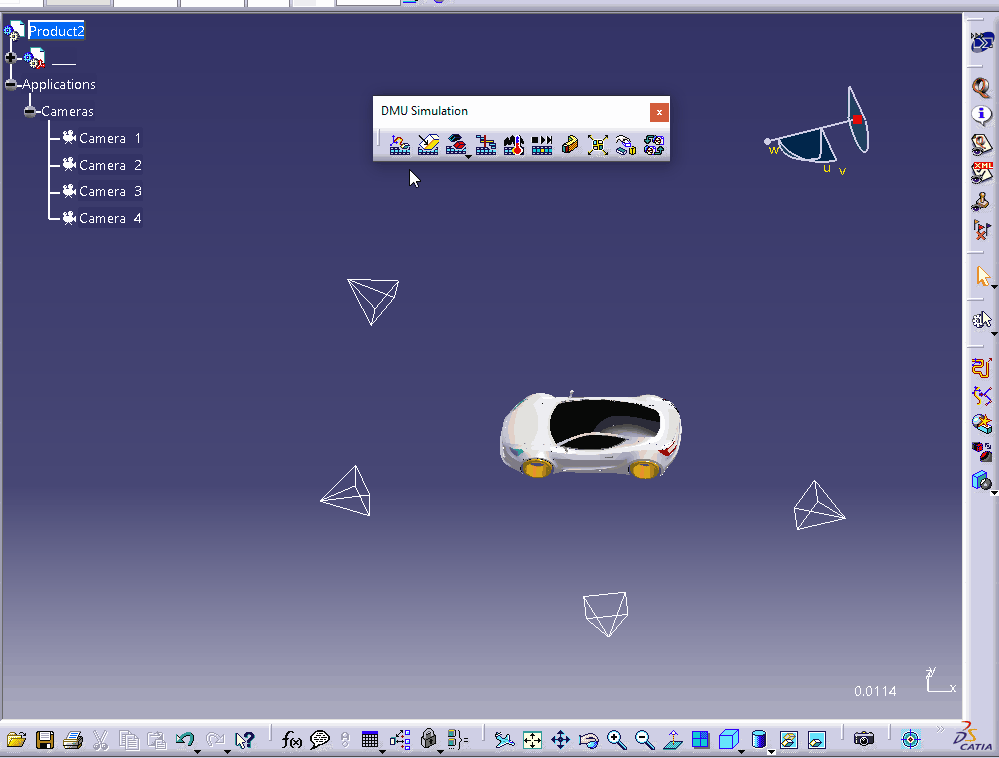
Task: Click the Zoom Out magnifier icon
Action: (x=644, y=740)
